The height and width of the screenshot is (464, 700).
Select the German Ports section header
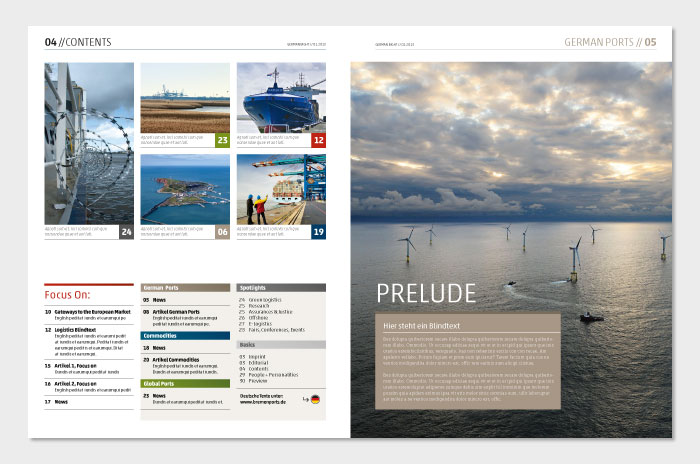[x=185, y=287]
